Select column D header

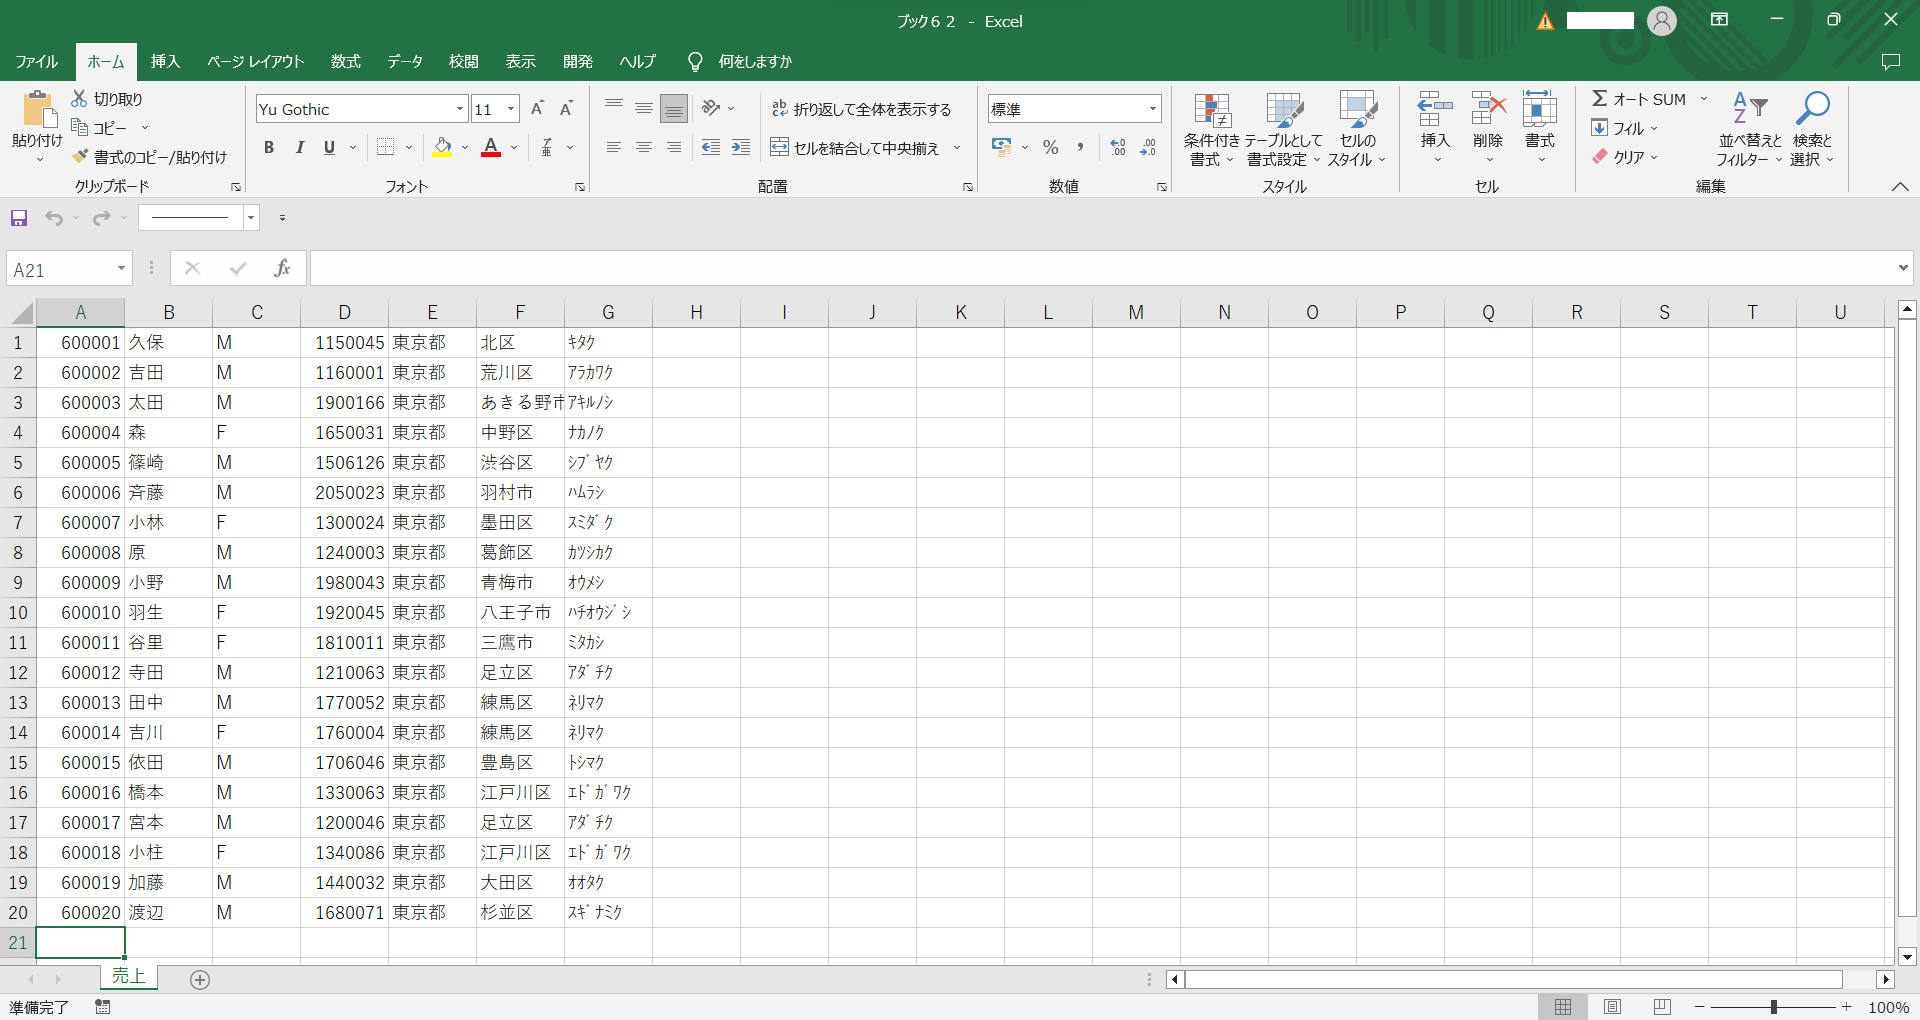[344, 313]
